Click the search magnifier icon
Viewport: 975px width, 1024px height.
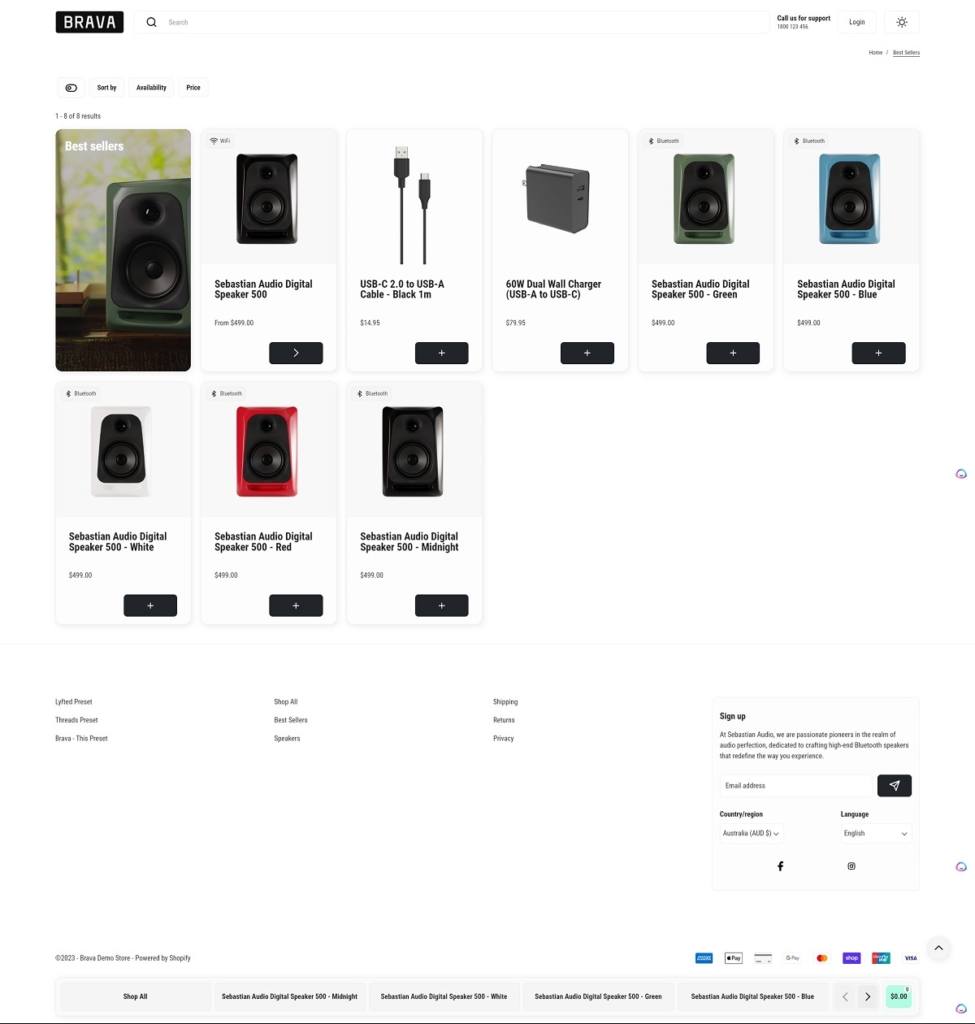click(x=152, y=22)
